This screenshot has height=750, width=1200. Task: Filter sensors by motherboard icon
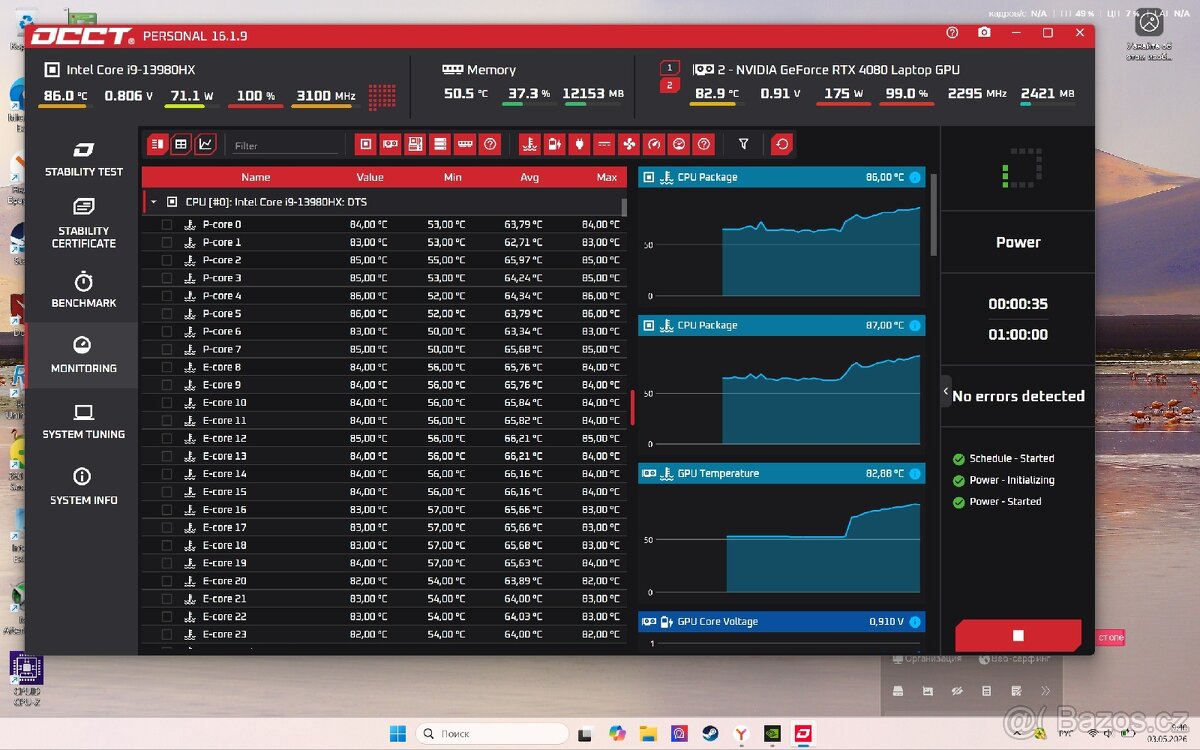pyautogui.click(x=415, y=144)
